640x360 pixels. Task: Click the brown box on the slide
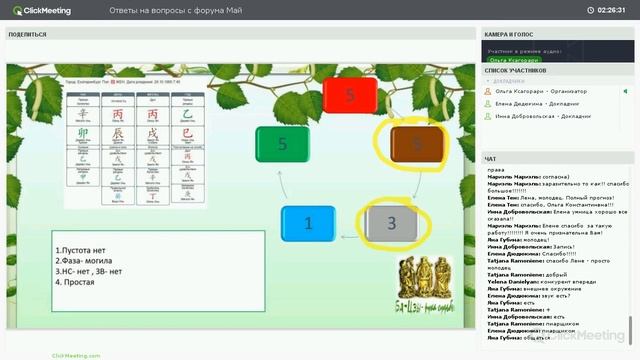(x=417, y=144)
